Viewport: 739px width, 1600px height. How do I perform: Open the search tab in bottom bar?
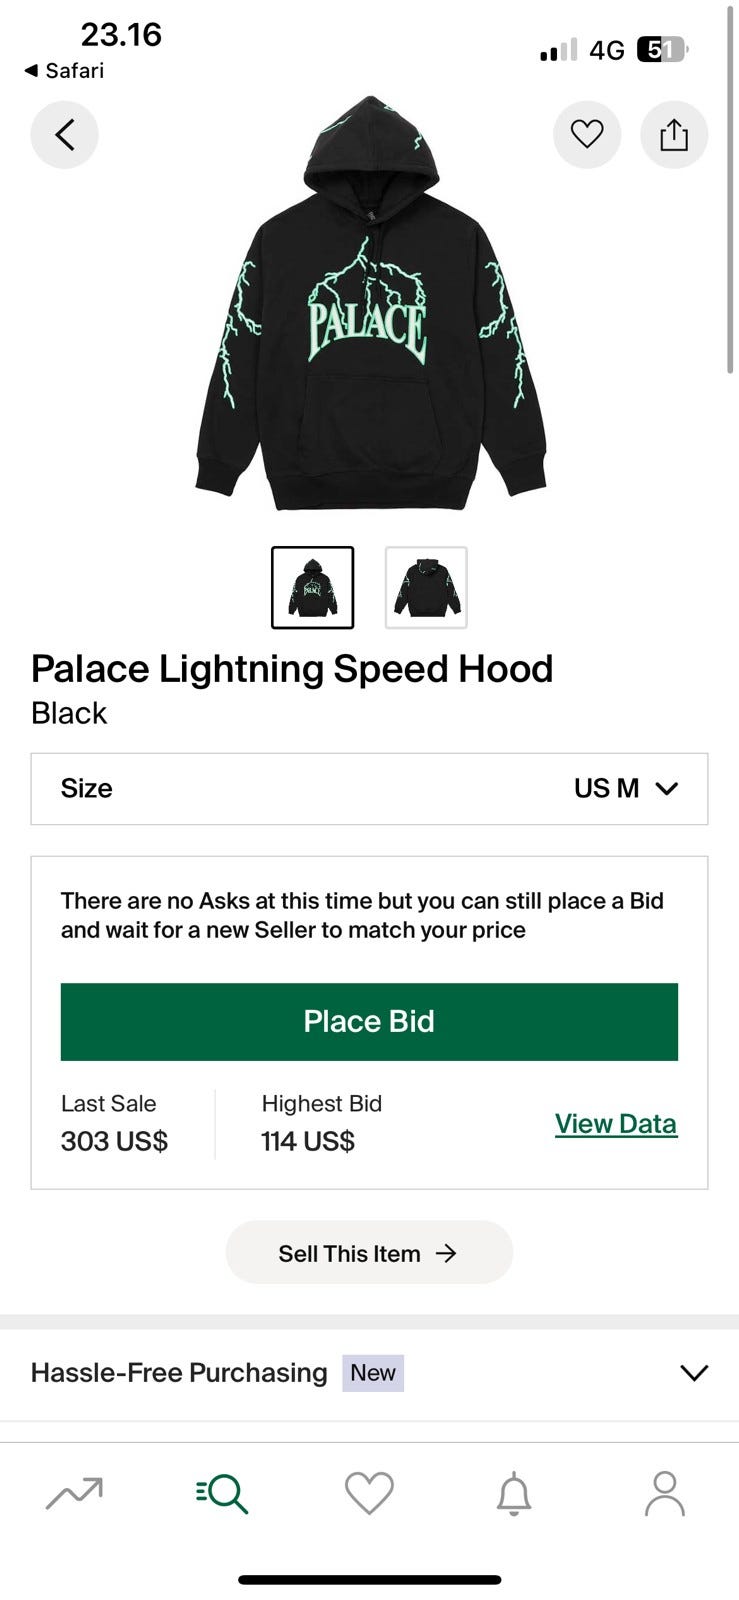[222, 1494]
